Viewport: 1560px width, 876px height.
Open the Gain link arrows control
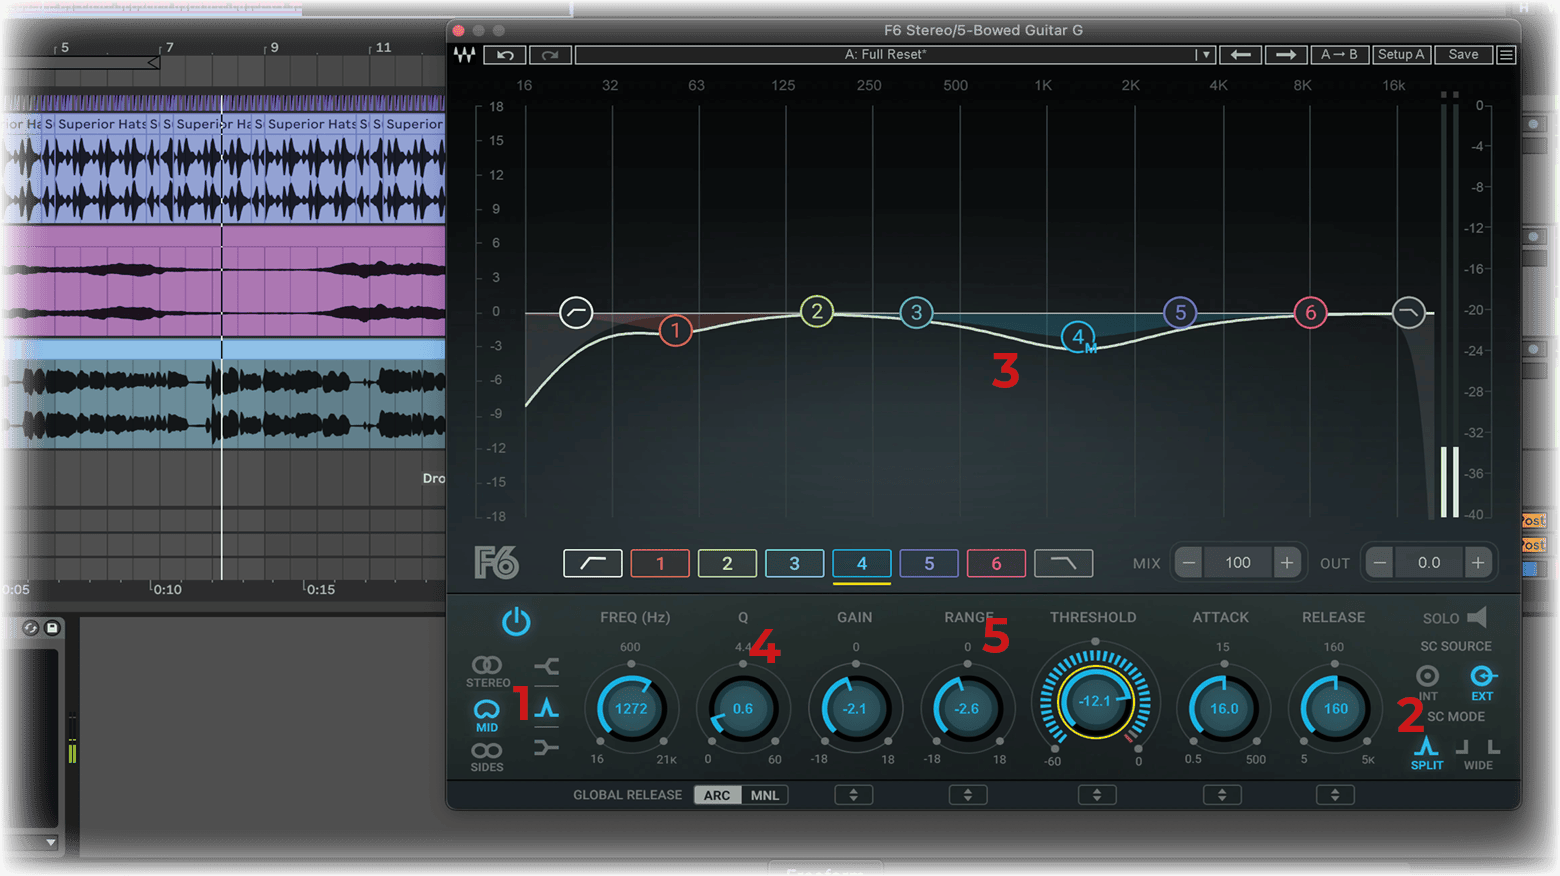854,795
